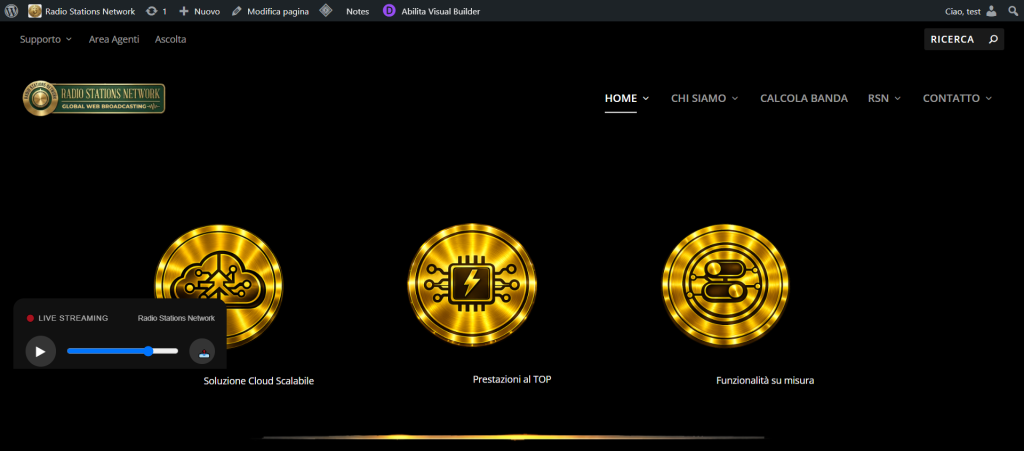The height and width of the screenshot is (451, 1024).
Task: Click the user avatar icon
Action: point(991,11)
